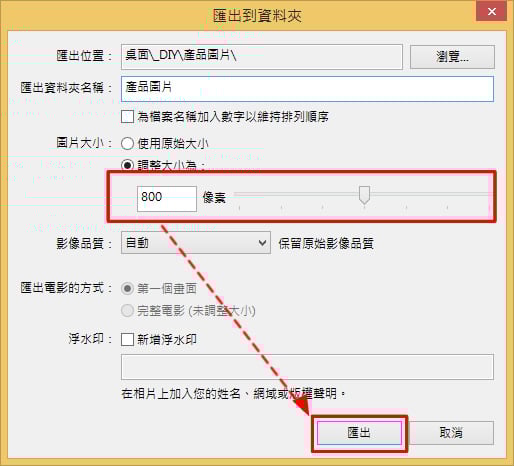Select 調整大小為 radio button
The width and height of the screenshot is (514, 466).
[x=127, y=165]
